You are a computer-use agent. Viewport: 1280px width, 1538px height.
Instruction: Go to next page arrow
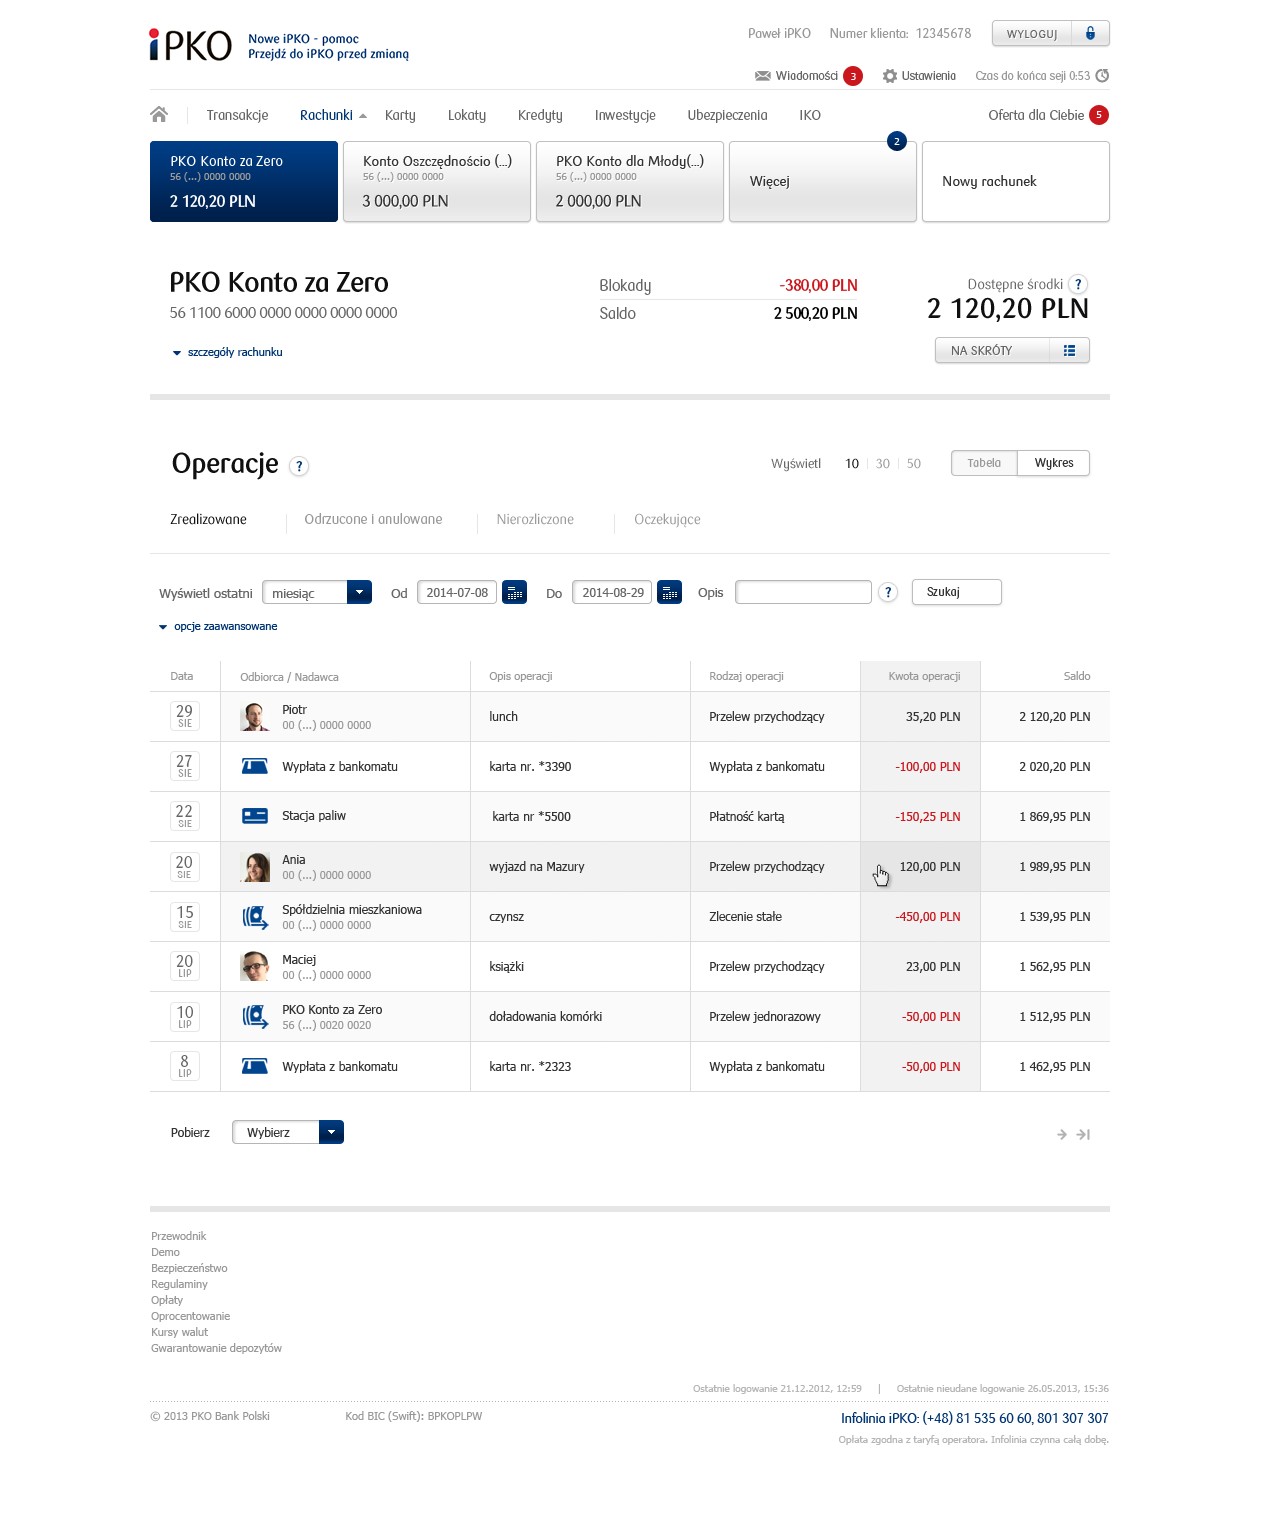click(x=1062, y=1134)
